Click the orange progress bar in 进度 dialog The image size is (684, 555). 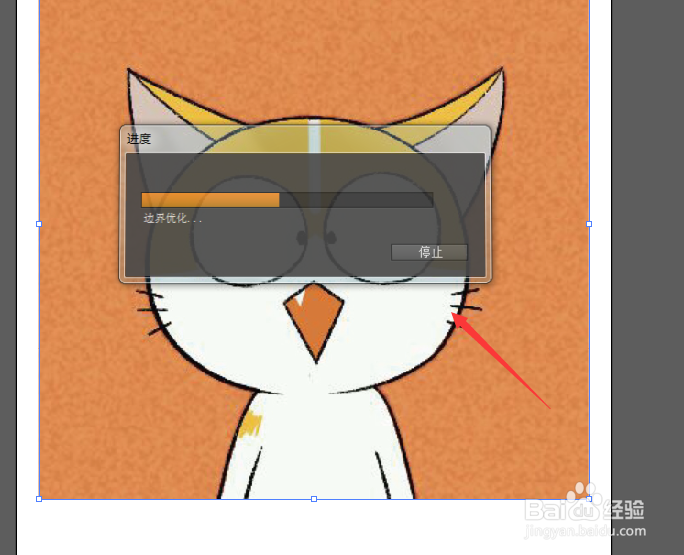tap(287, 200)
